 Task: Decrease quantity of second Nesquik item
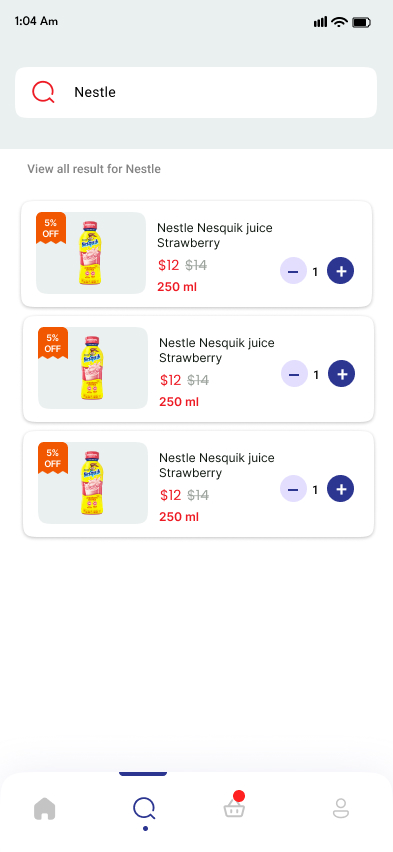click(294, 374)
